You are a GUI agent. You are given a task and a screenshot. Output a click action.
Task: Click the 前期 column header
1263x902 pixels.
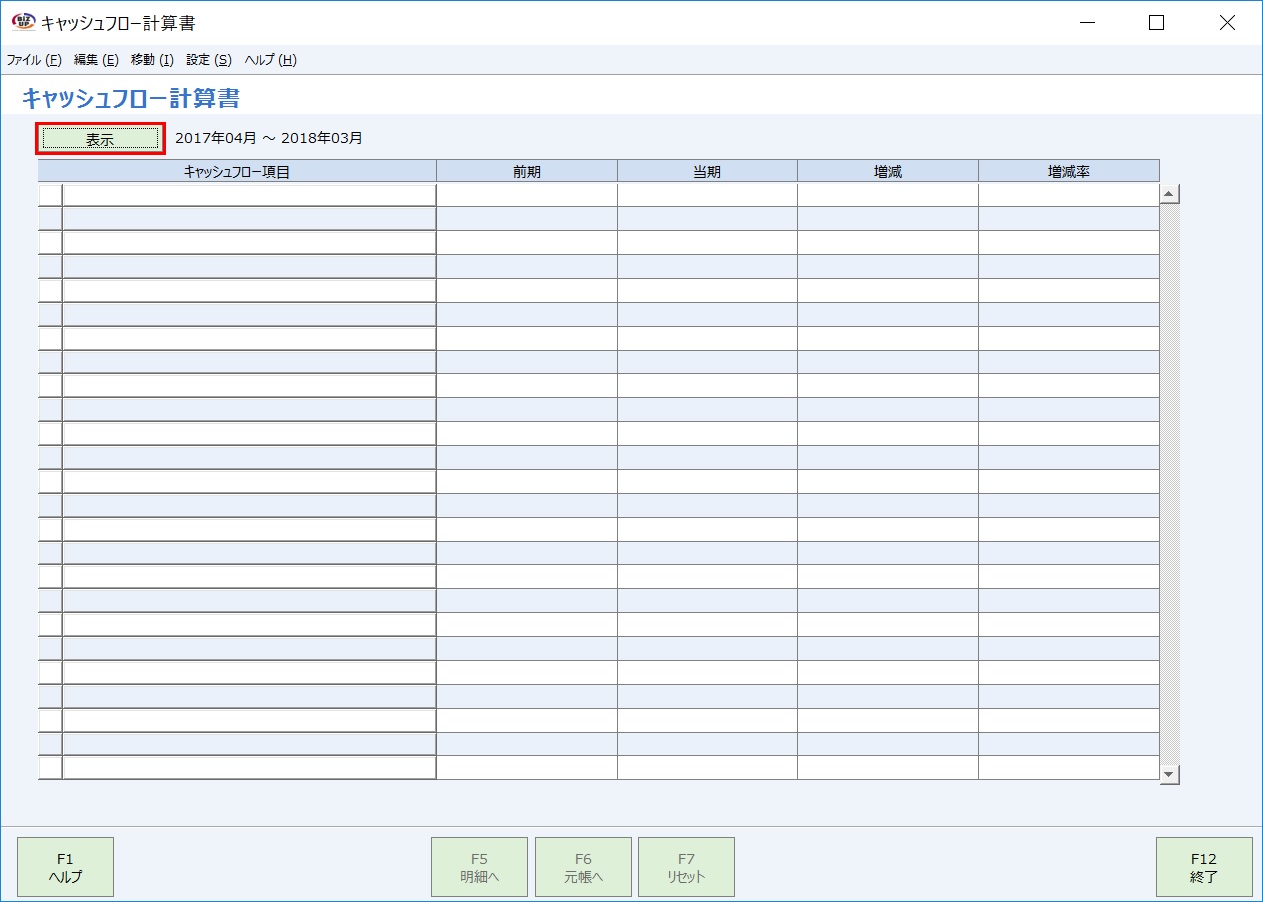pos(527,172)
